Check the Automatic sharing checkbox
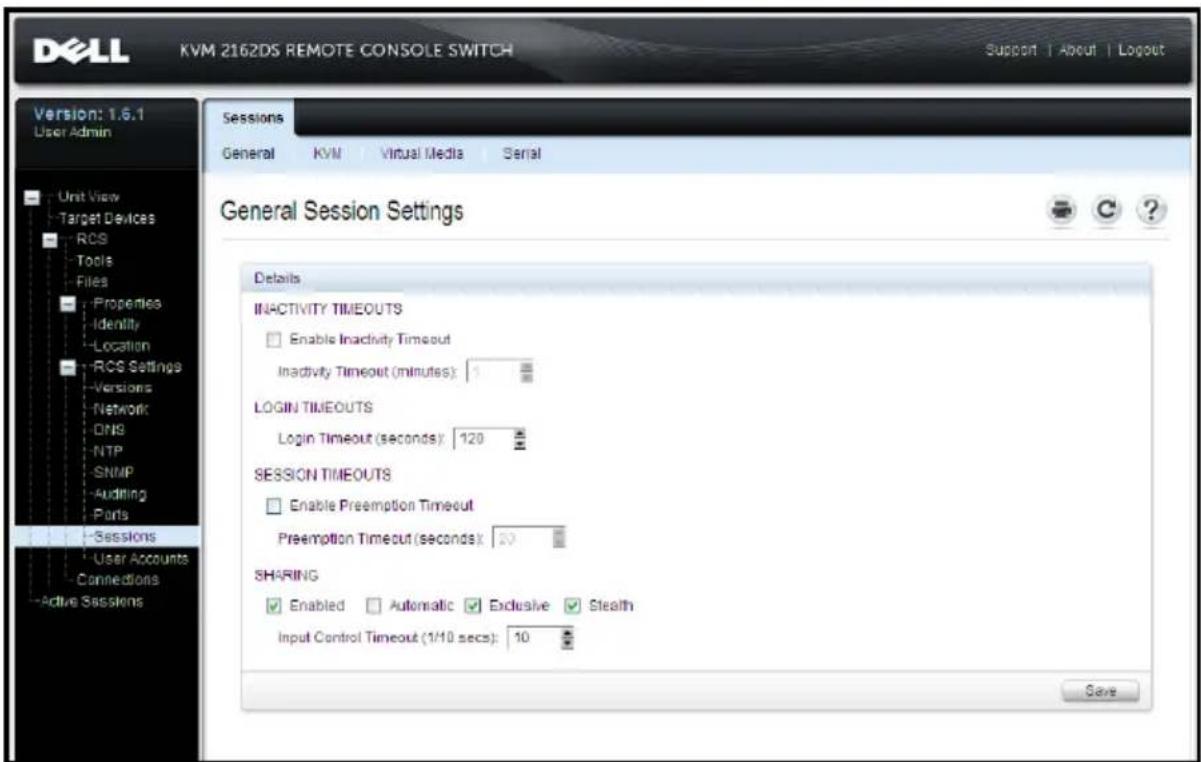Viewport: 1201px width, 762px height. click(x=373, y=605)
